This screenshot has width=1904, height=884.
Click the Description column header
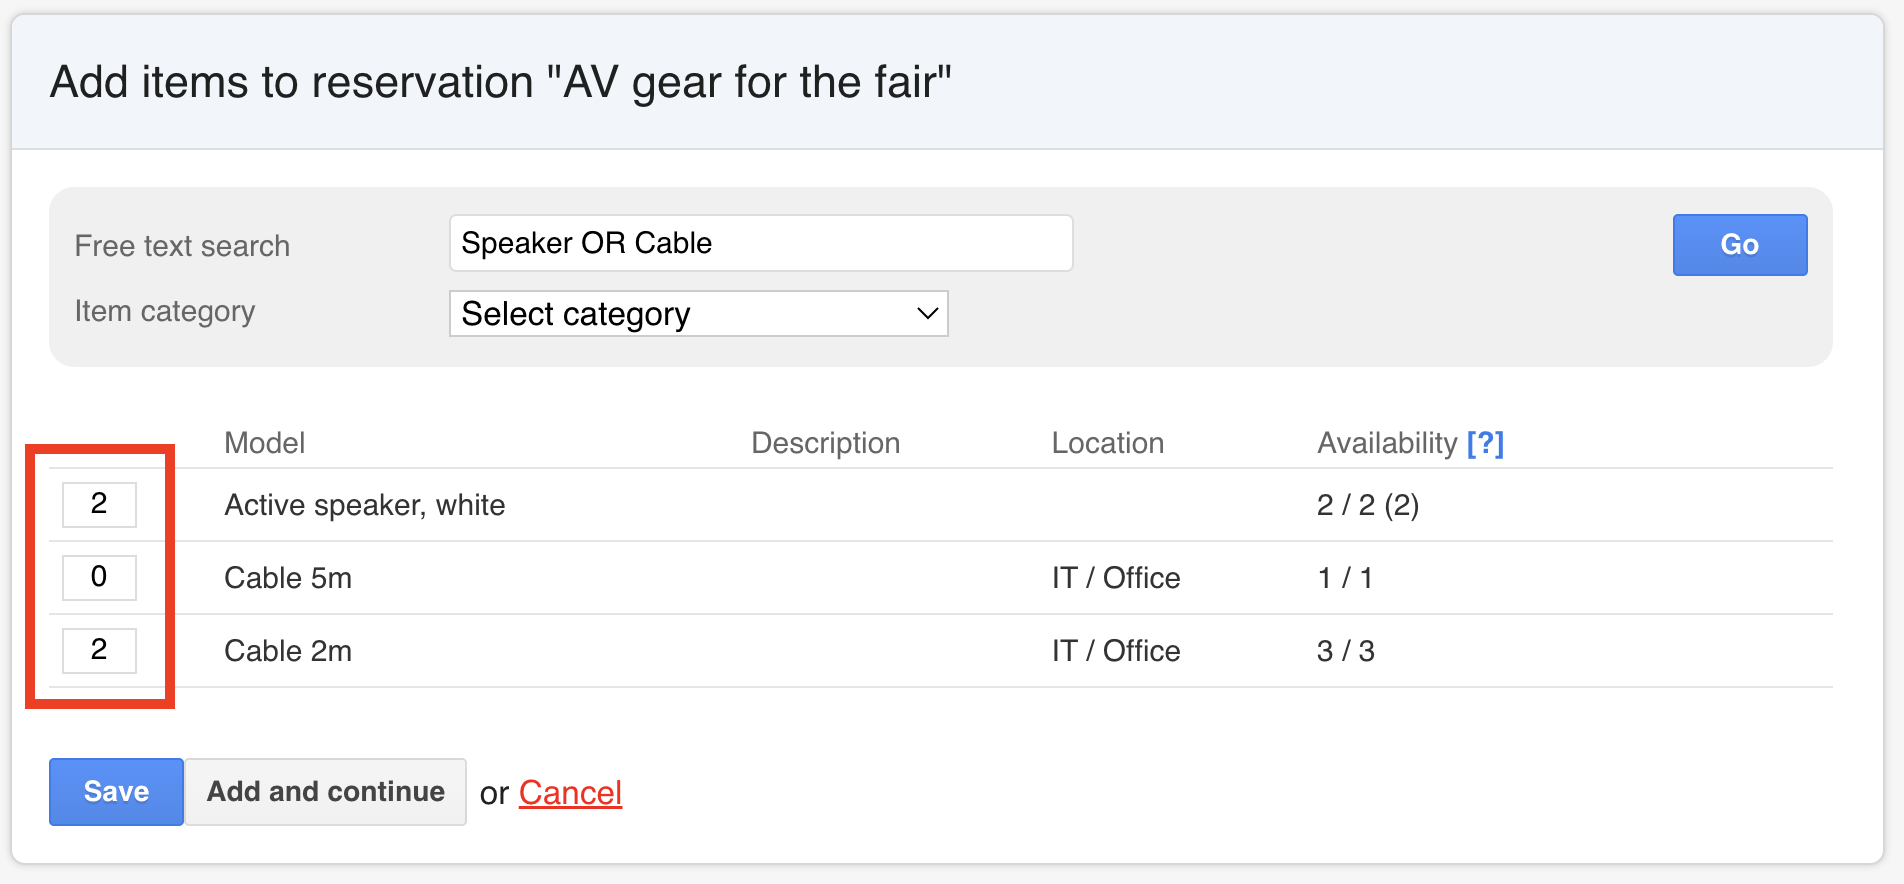[x=825, y=443]
